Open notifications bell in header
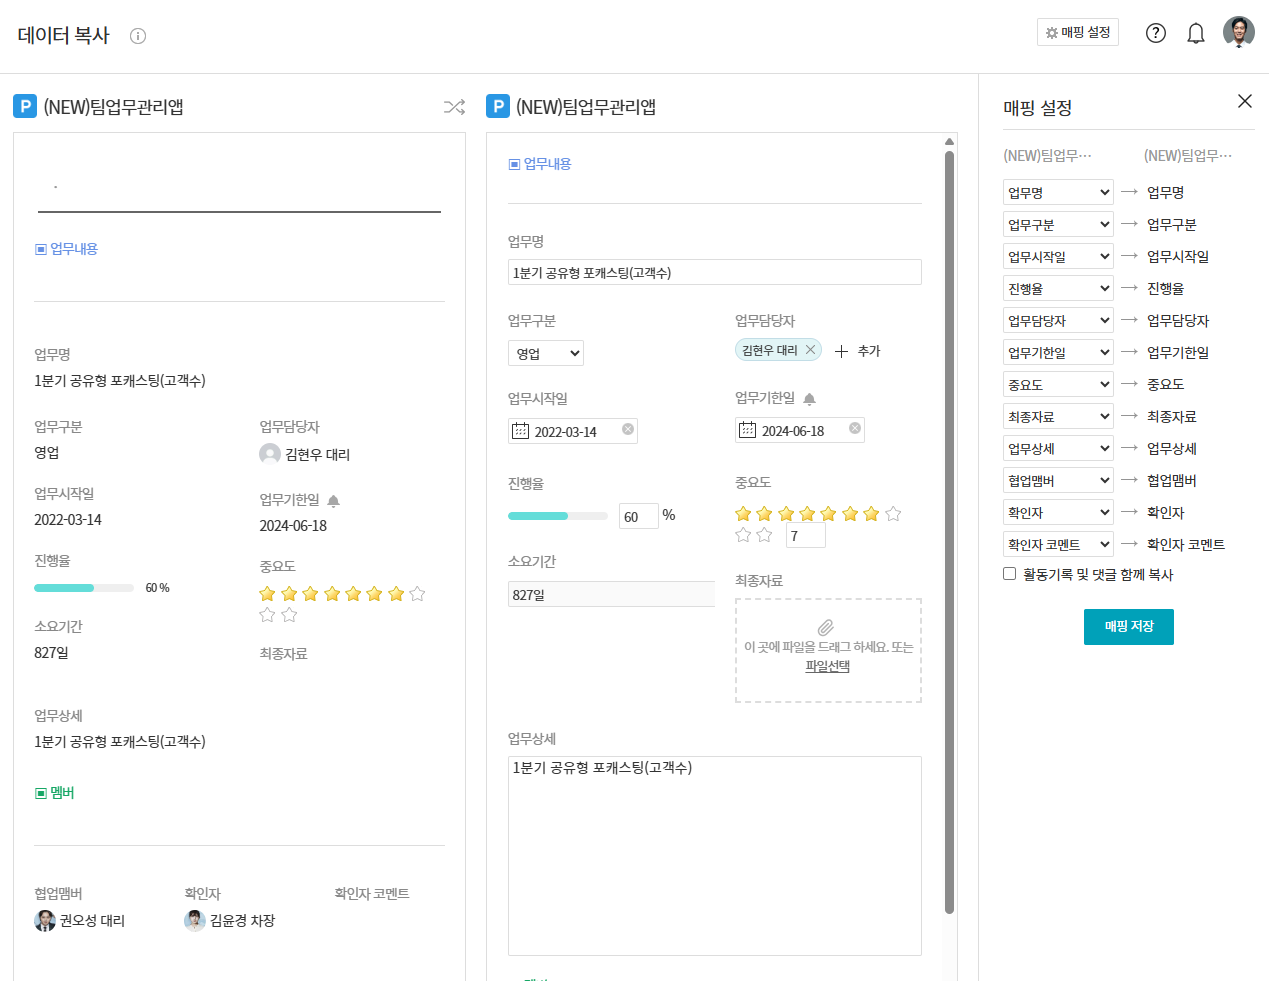The height and width of the screenshot is (981, 1269). tap(1195, 34)
